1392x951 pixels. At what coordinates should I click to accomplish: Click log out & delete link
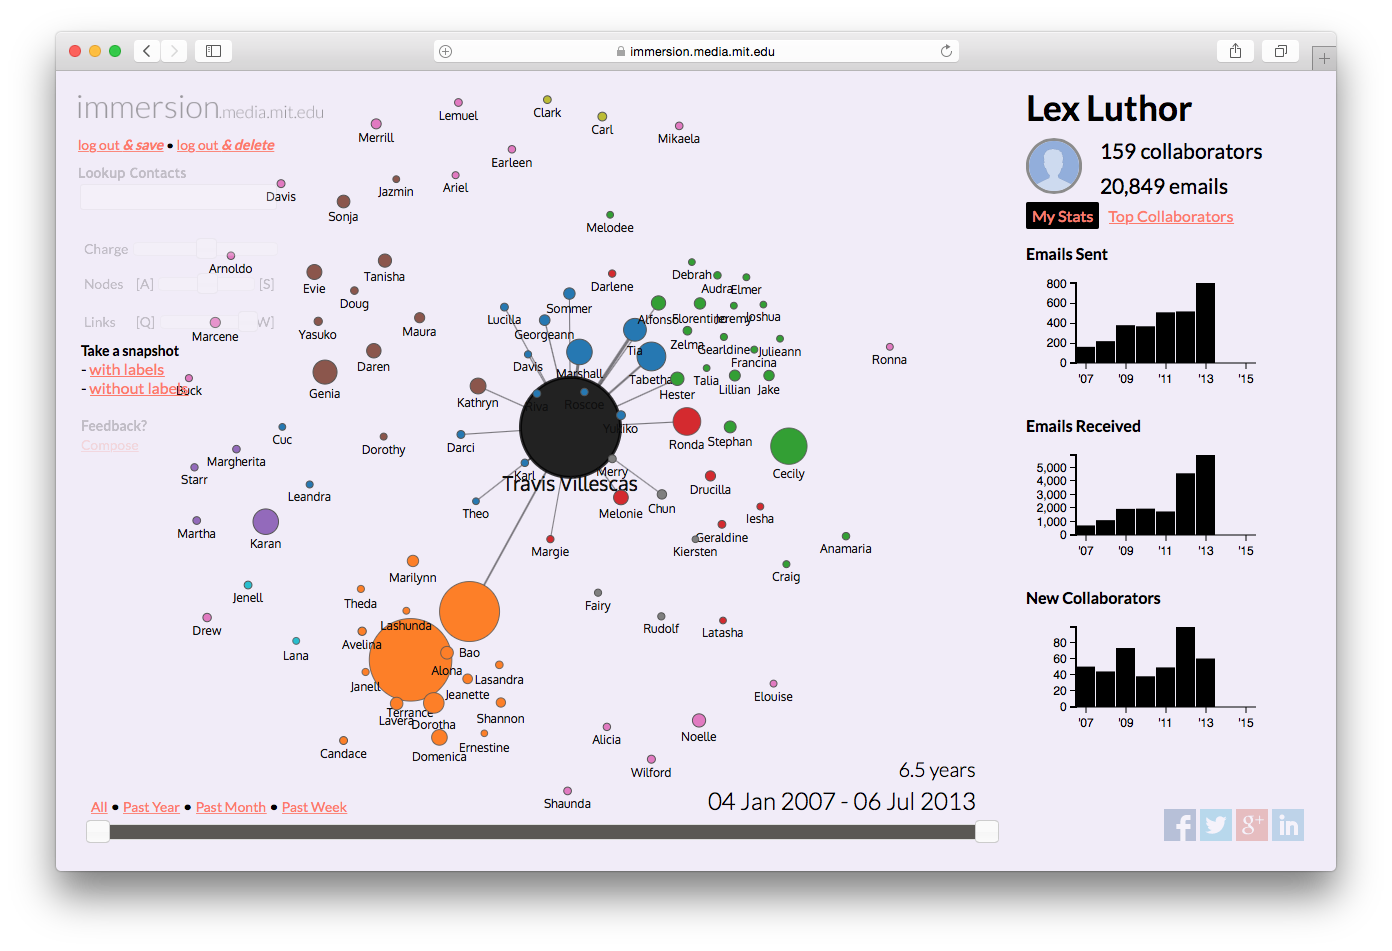226,145
